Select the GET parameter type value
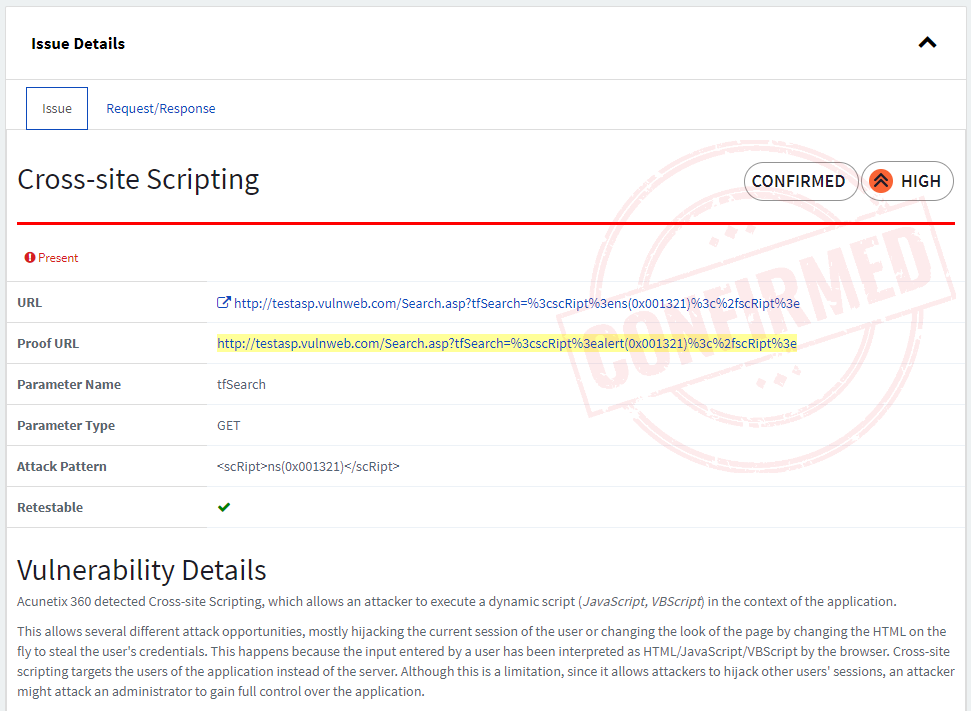The image size is (971, 711). pos(229,425)
